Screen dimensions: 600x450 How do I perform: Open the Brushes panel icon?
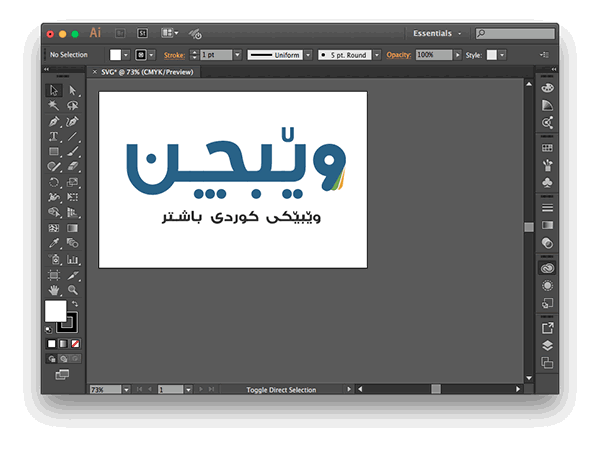547,165
